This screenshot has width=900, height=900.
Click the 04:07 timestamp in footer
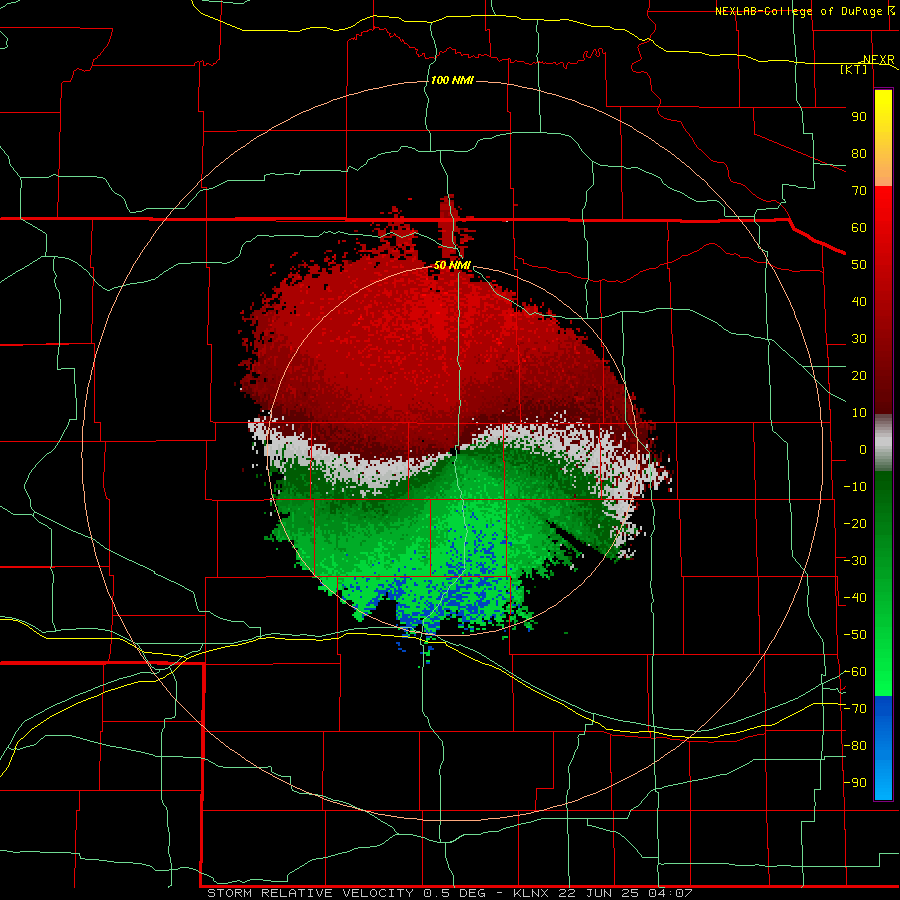671,893
